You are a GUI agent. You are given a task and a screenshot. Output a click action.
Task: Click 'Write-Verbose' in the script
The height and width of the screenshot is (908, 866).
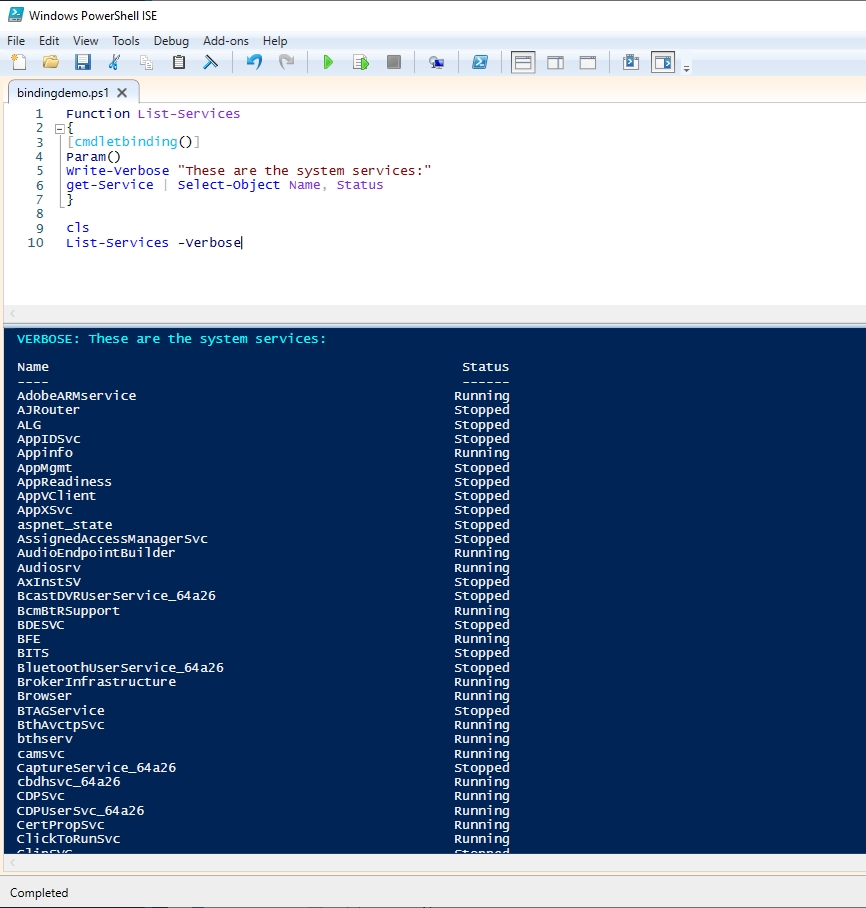tap(118, 171)
